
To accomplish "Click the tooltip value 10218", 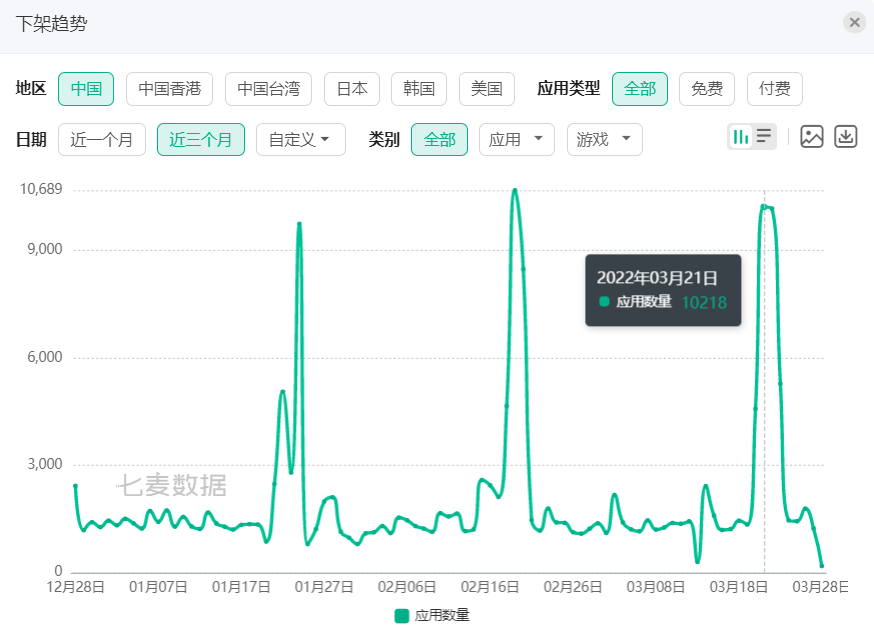I will point(704,302).
